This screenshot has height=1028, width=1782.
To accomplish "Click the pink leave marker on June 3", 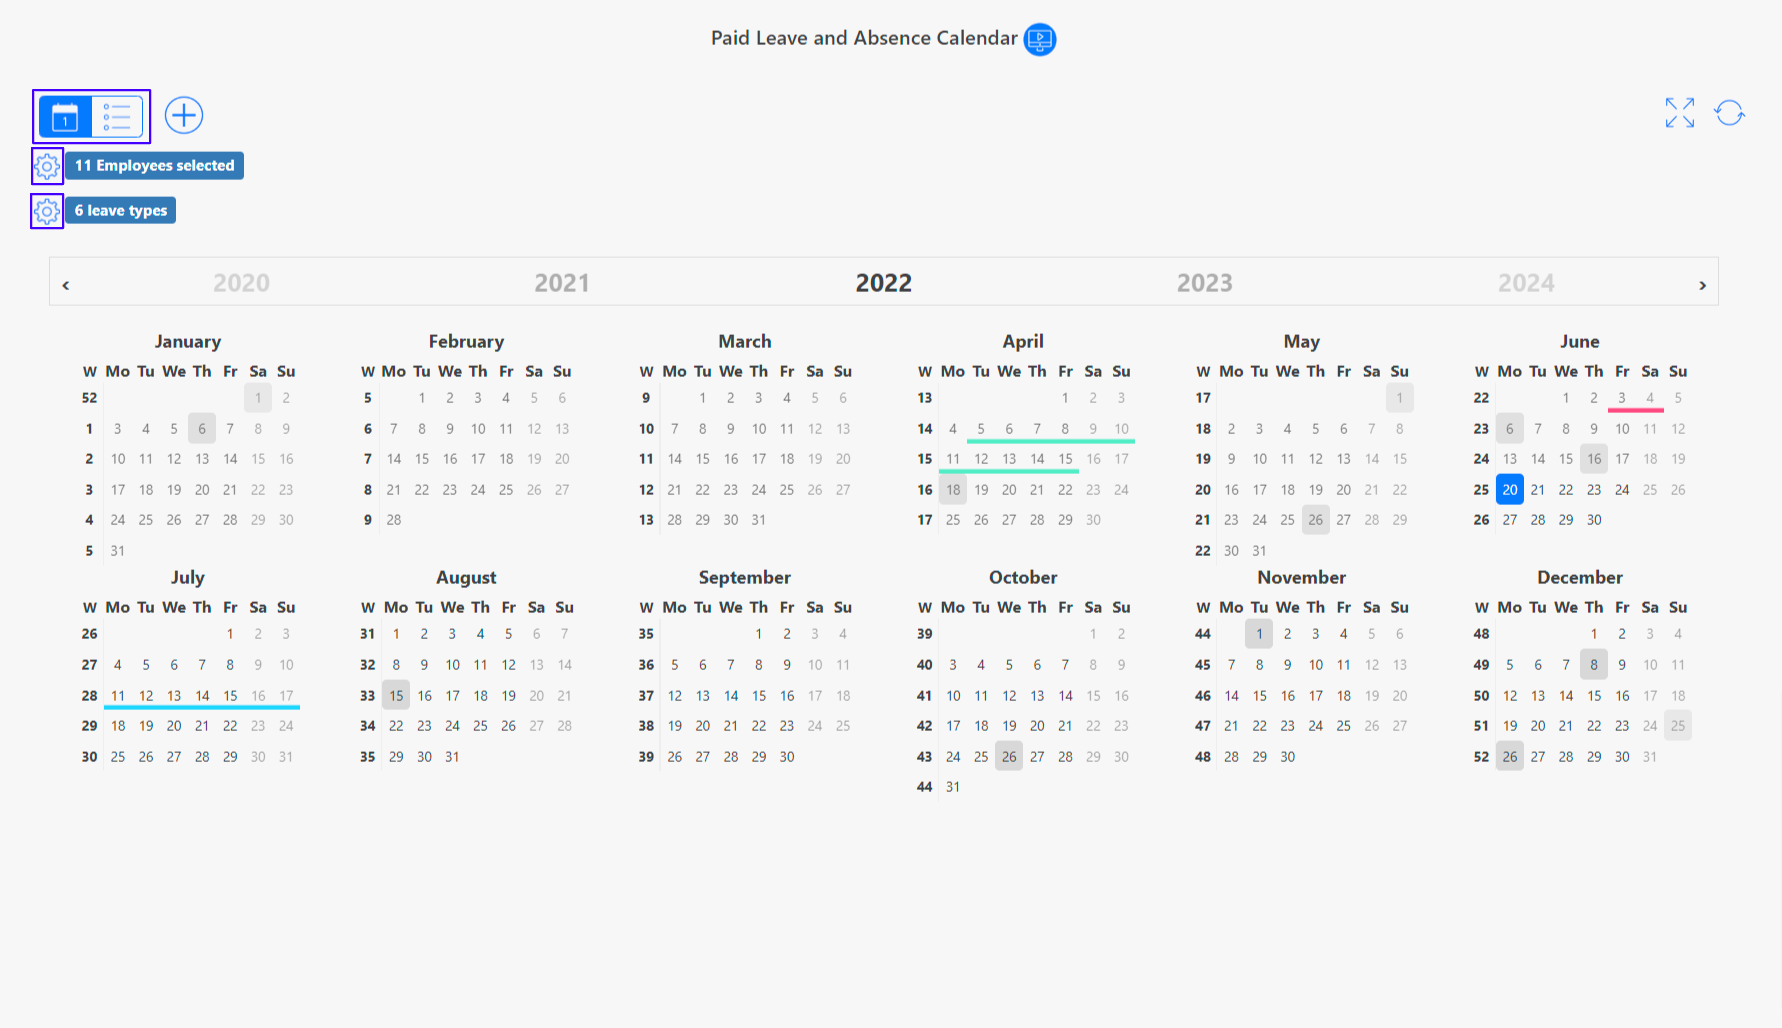I will pos(1622,399).
